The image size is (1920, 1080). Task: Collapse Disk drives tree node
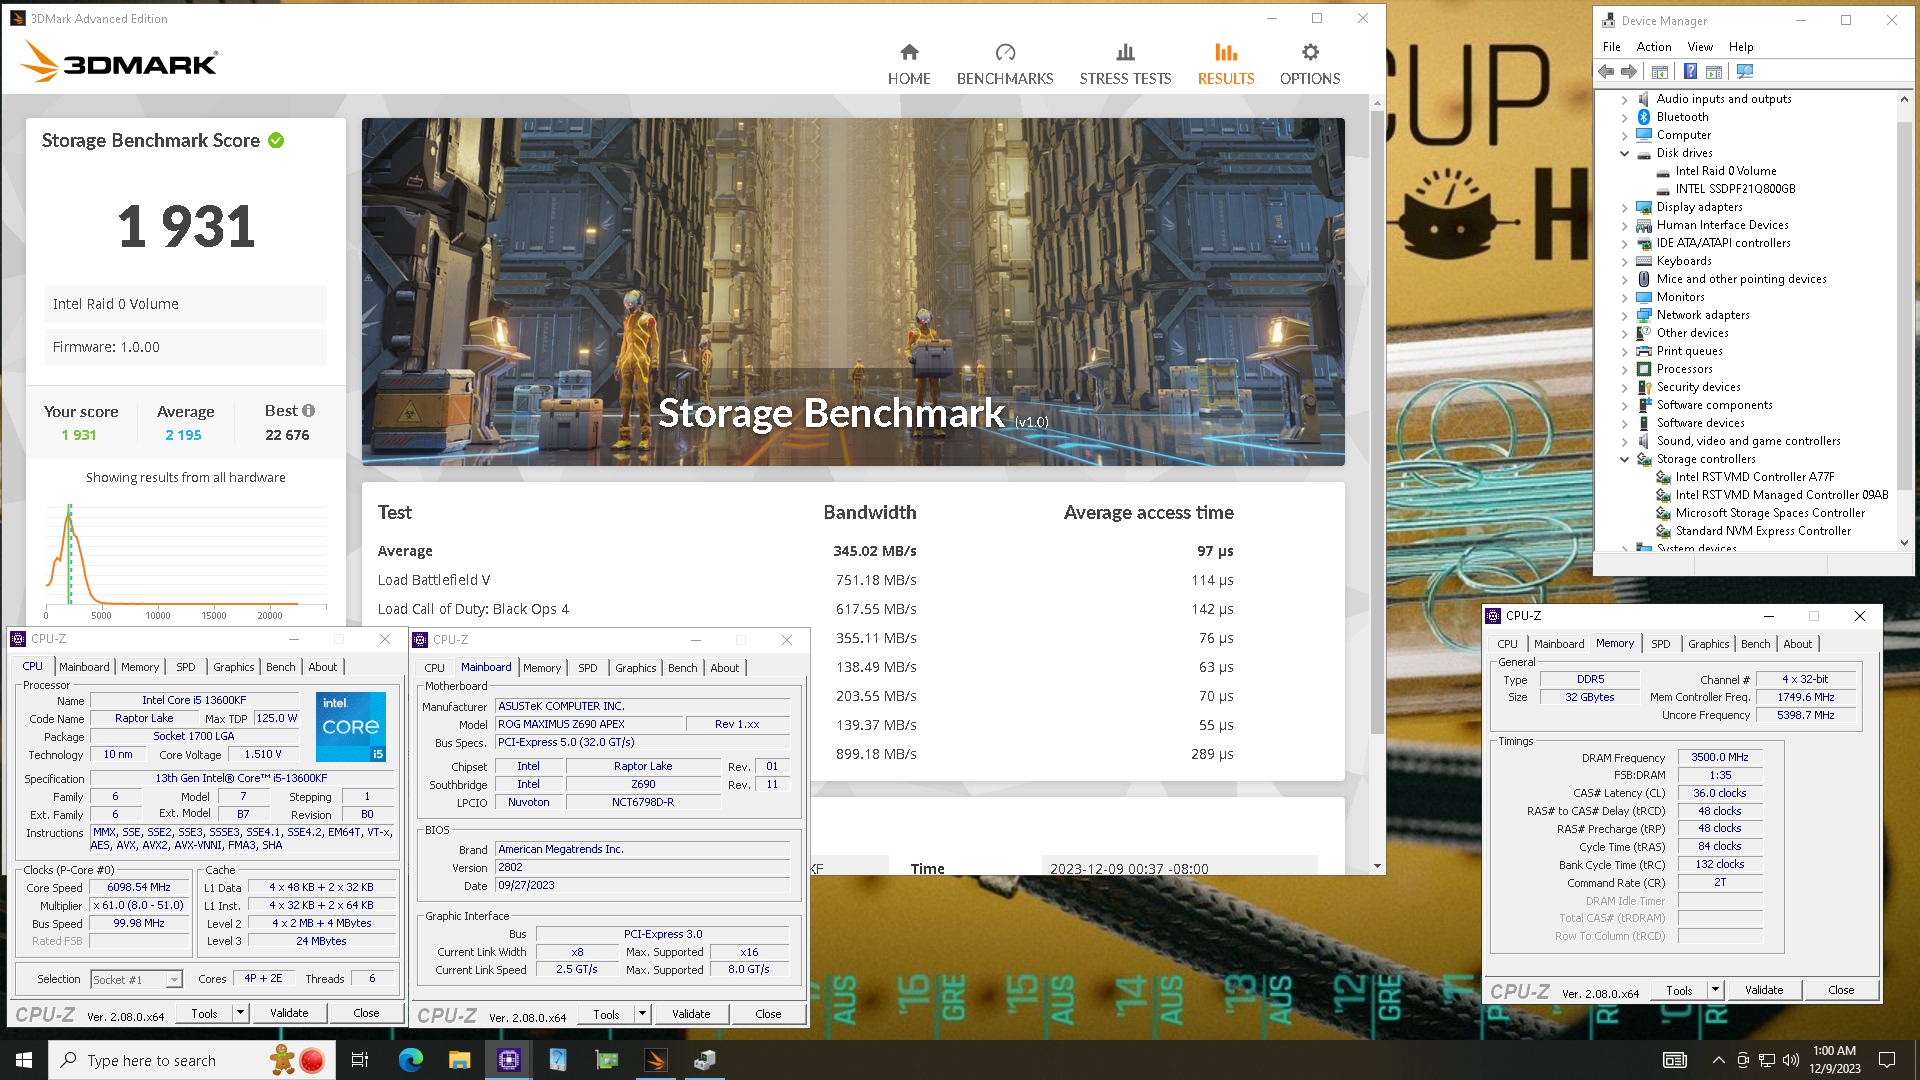pyautogui.click(x=1624, y=153)
